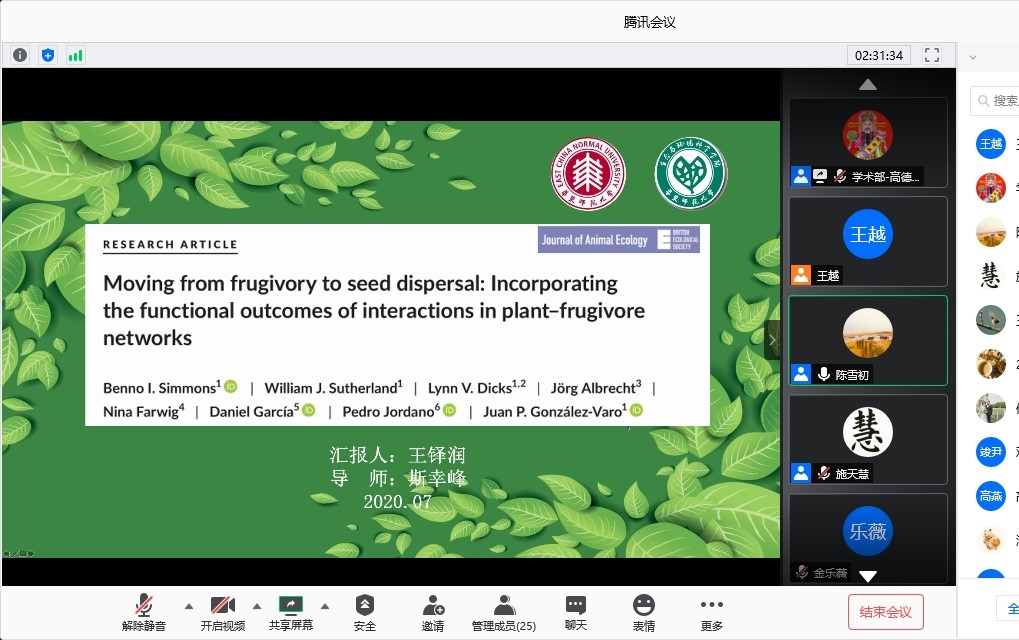Click the 结束会议 end meeting button
1019x640 pixels.
[885, 612]
